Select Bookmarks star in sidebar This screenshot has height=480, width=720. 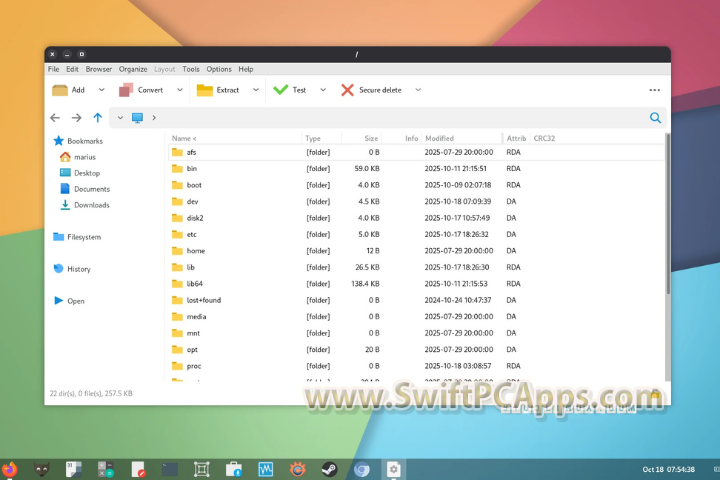[58, 141]
